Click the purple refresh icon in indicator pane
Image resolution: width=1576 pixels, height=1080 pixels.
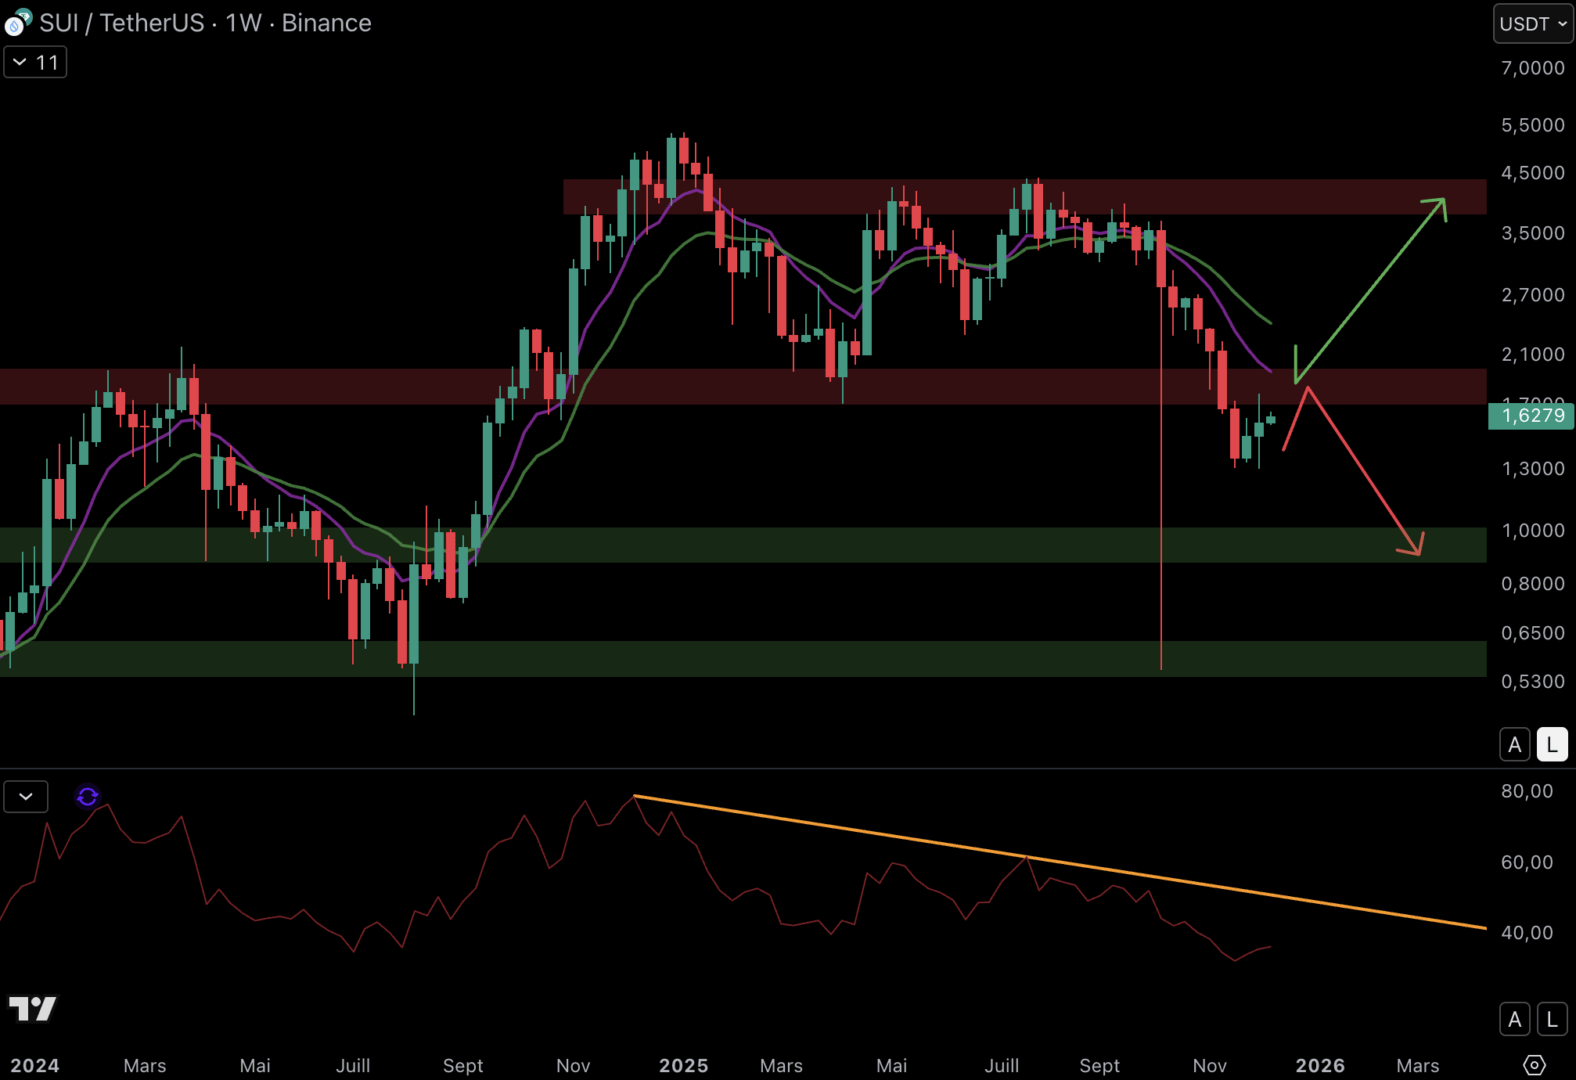[x=87, y=796]
